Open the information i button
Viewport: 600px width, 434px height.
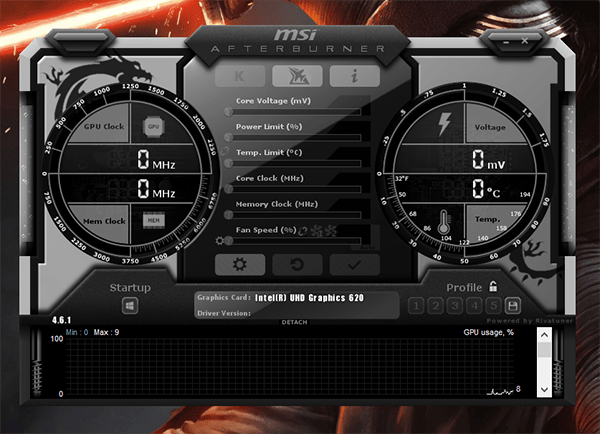pyautogui.click(x=355, y=76)
